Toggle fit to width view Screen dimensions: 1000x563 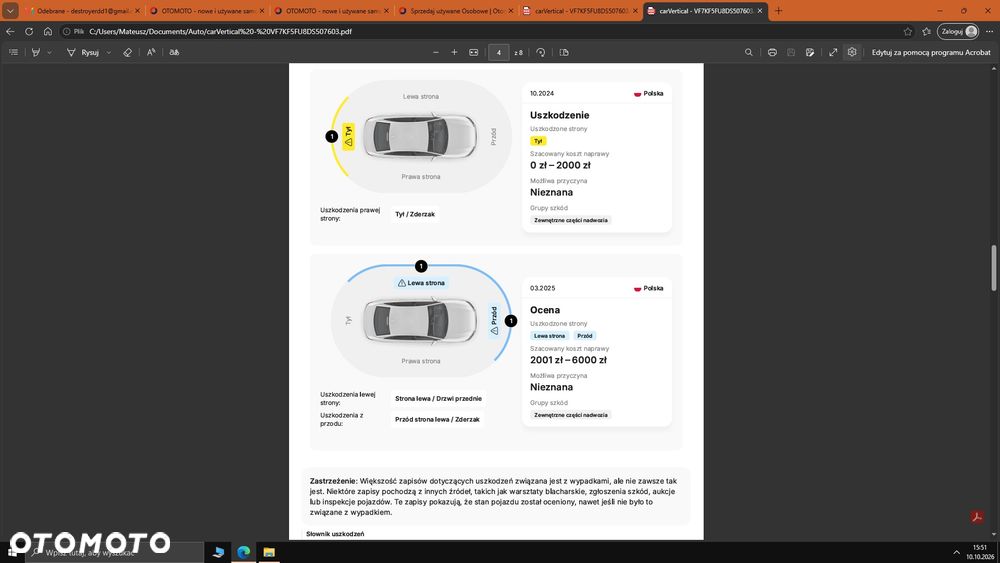tap(473, 52)
